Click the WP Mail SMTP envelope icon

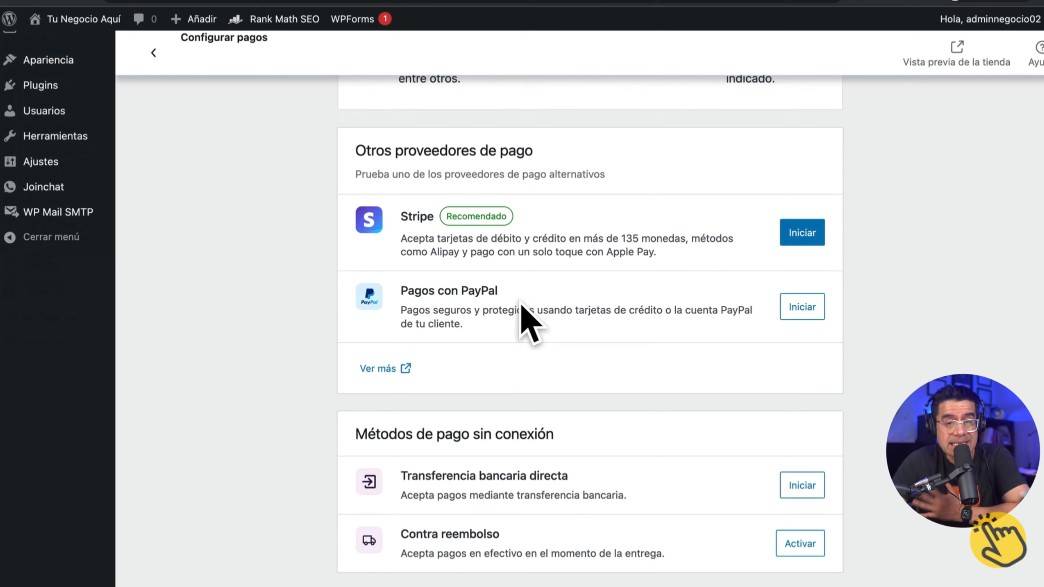pos(11,212)
